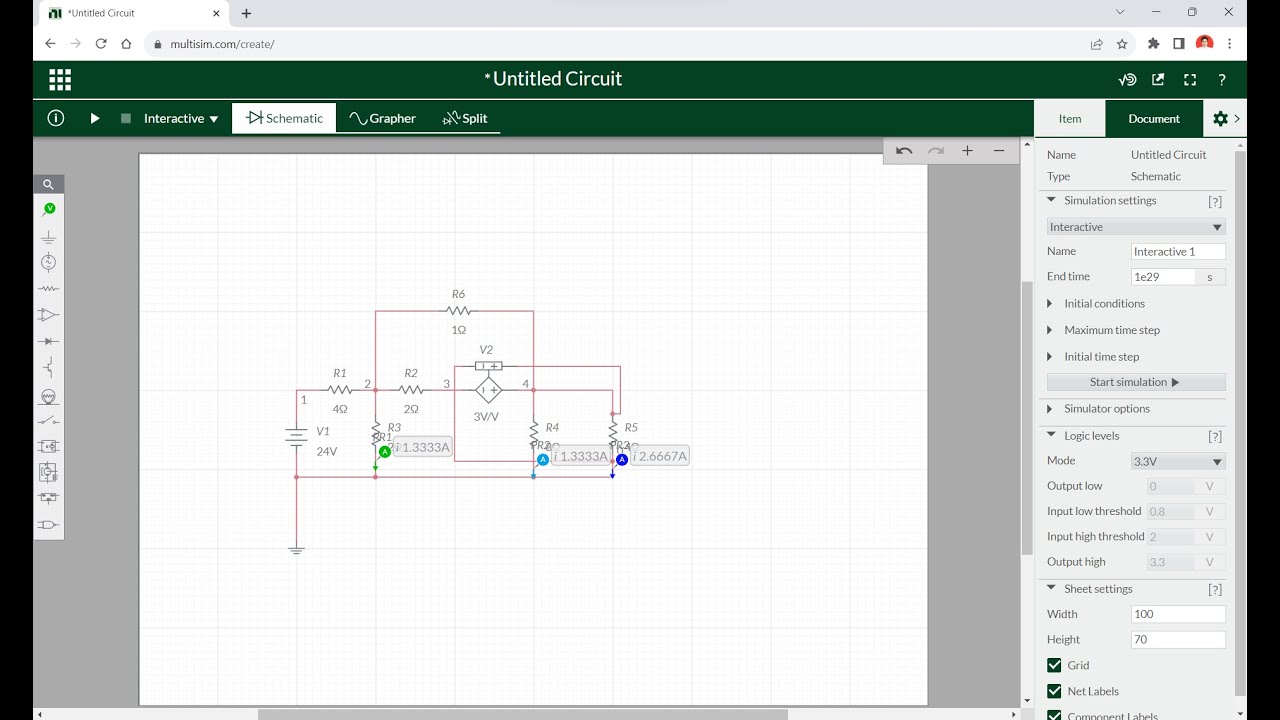
Task: Select resistor R6 on schematic
Action: tap(458, 311)
